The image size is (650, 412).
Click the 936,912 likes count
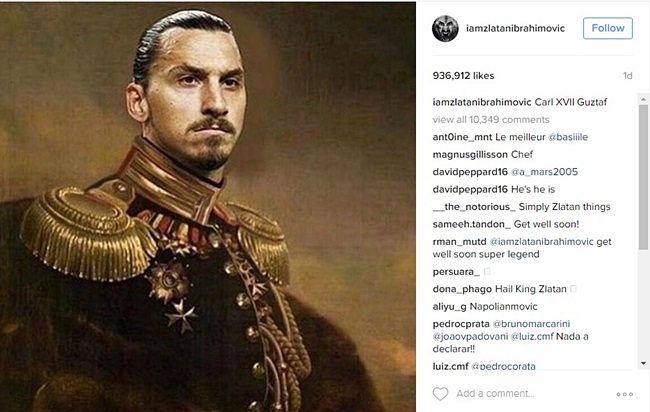pos(463,76)
